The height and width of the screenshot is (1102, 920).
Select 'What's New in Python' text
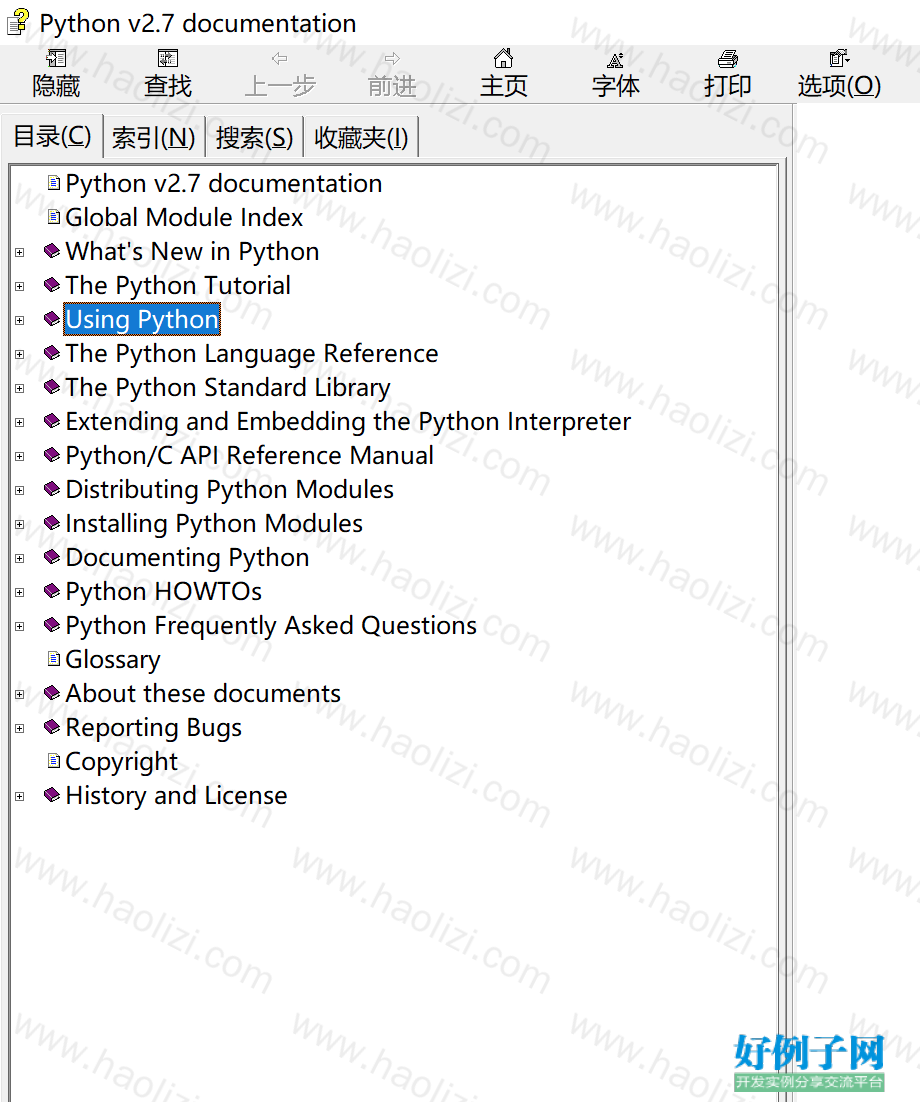192,251
